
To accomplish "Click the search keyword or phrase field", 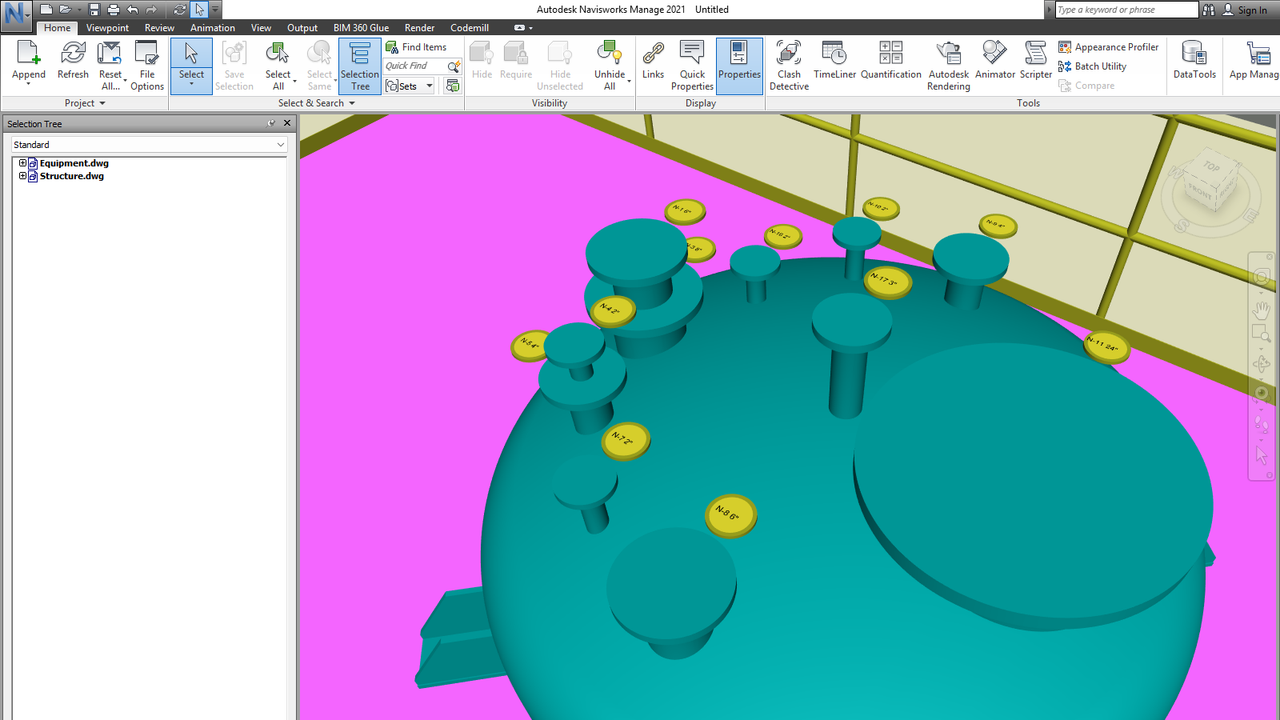I will coord(1126,9).
